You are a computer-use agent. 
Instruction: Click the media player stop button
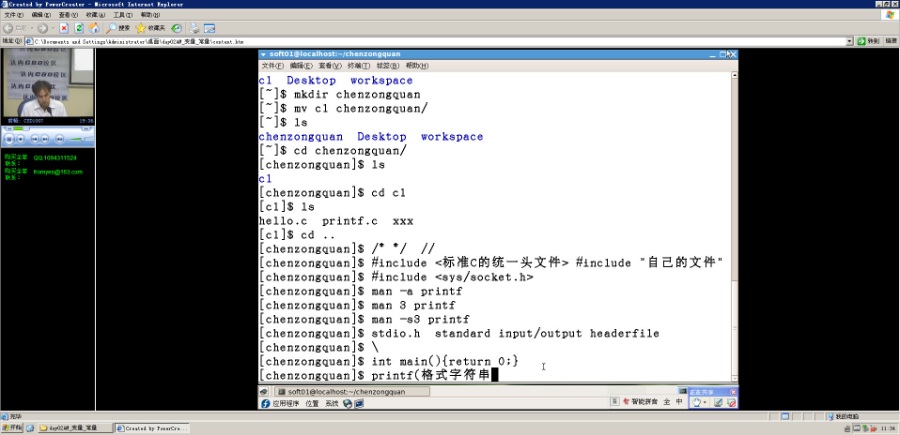click(21, 139)
